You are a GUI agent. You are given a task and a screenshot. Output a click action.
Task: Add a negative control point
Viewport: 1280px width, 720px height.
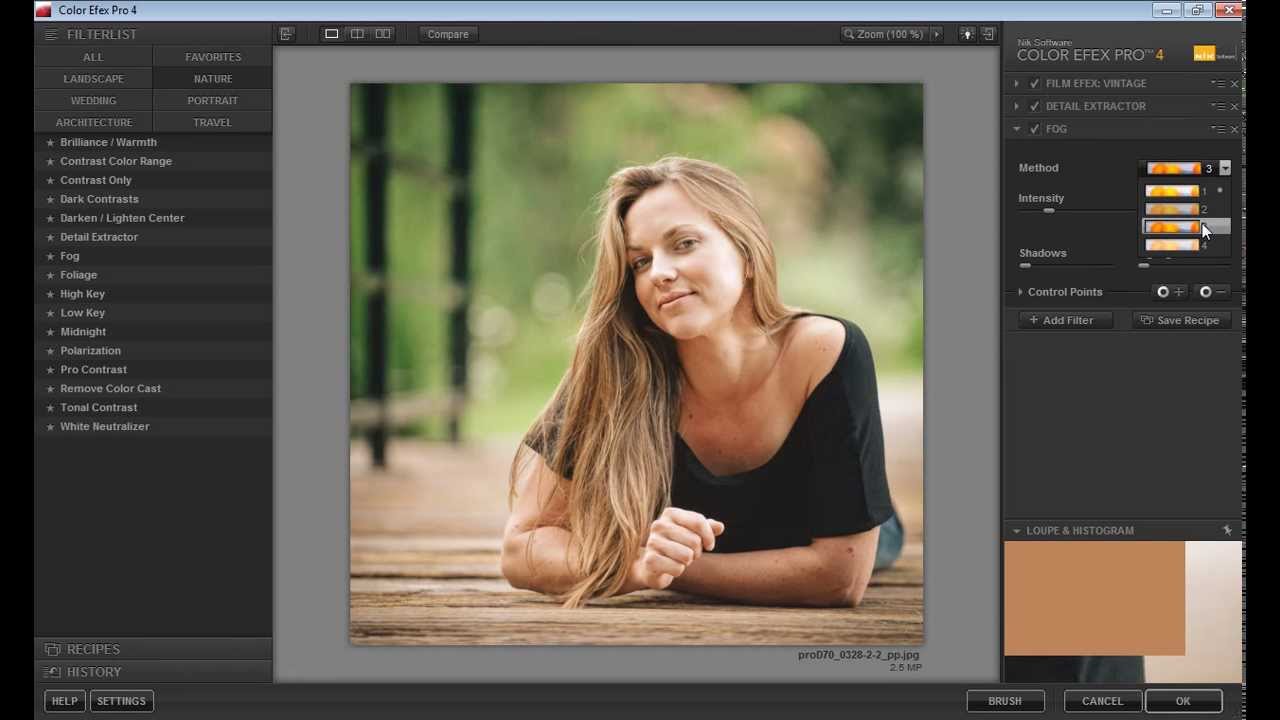(x=1213, y=292)
